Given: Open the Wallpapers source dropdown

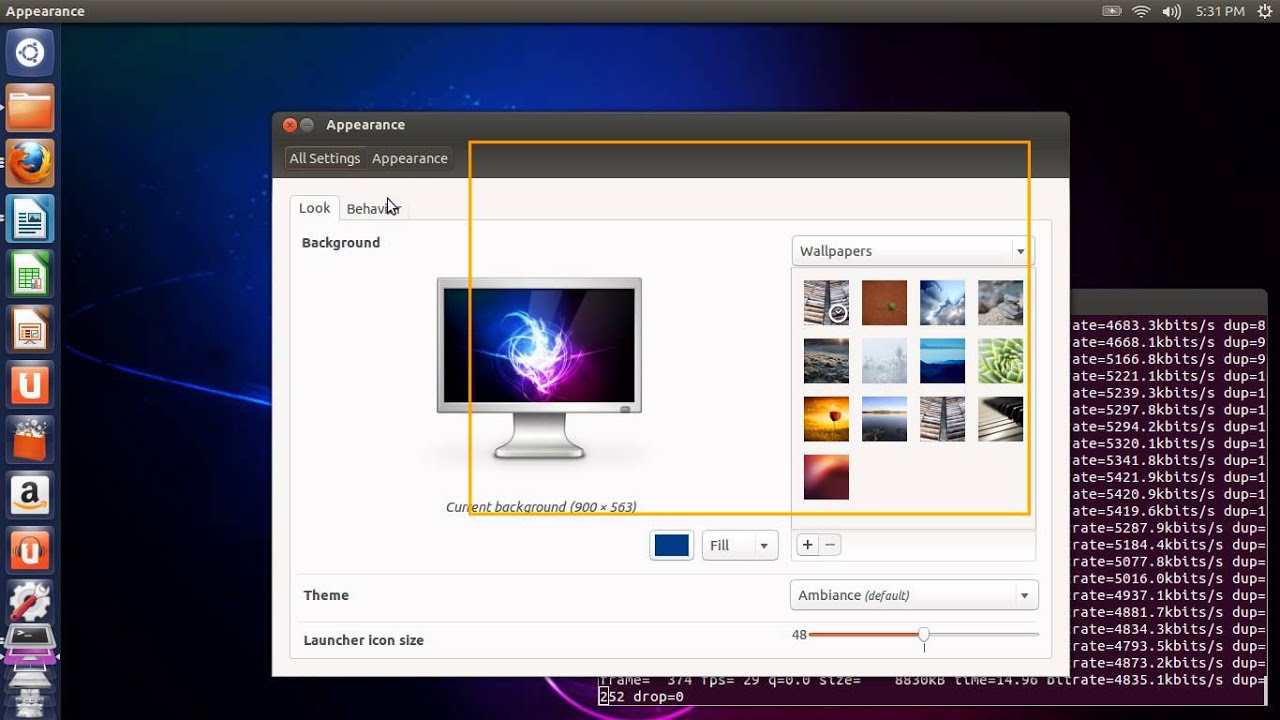Looking at the screenshot, I should [913, 251].
